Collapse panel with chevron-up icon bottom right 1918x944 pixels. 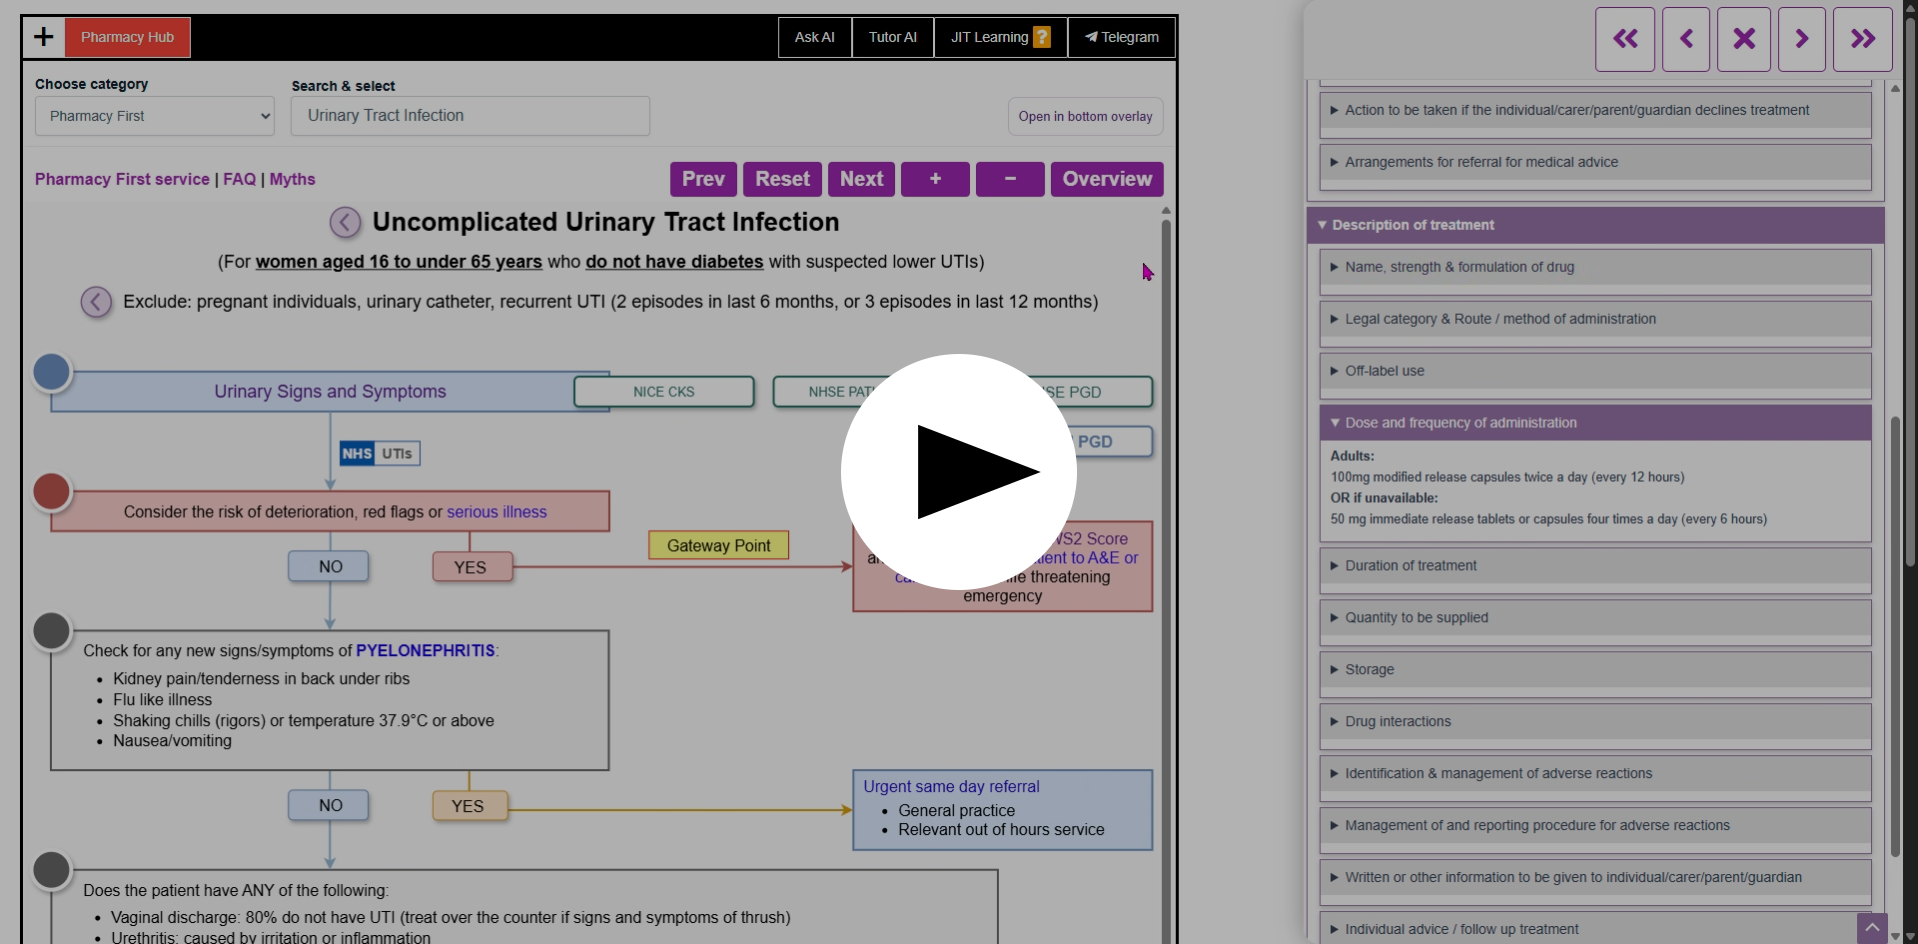point(1872,928)
